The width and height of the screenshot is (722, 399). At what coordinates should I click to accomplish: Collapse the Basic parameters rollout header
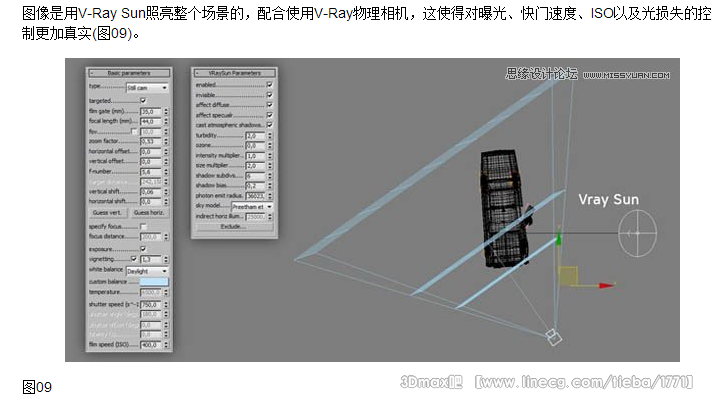[129, 73]
